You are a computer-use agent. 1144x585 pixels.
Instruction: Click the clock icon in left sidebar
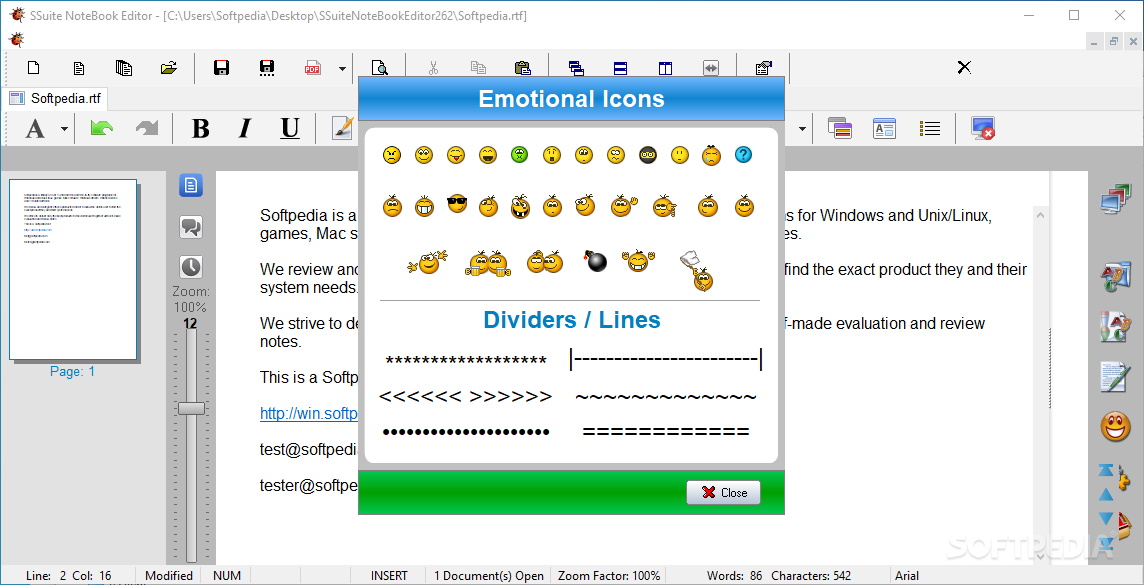[x=191, y=267]
